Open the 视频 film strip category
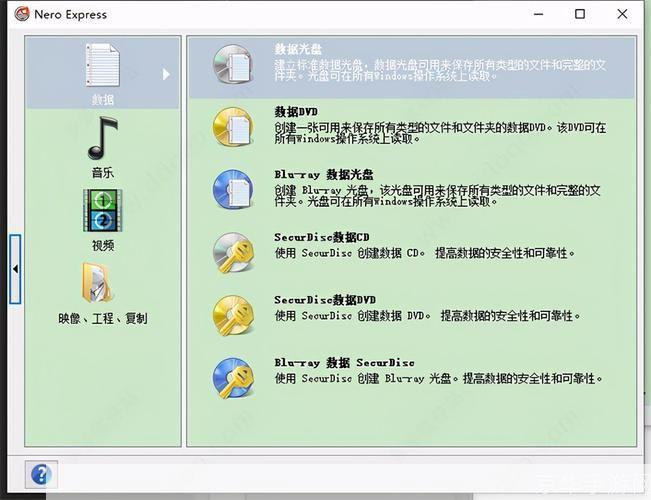The width and height of the screenshot is (651, 500). [102, 212]
